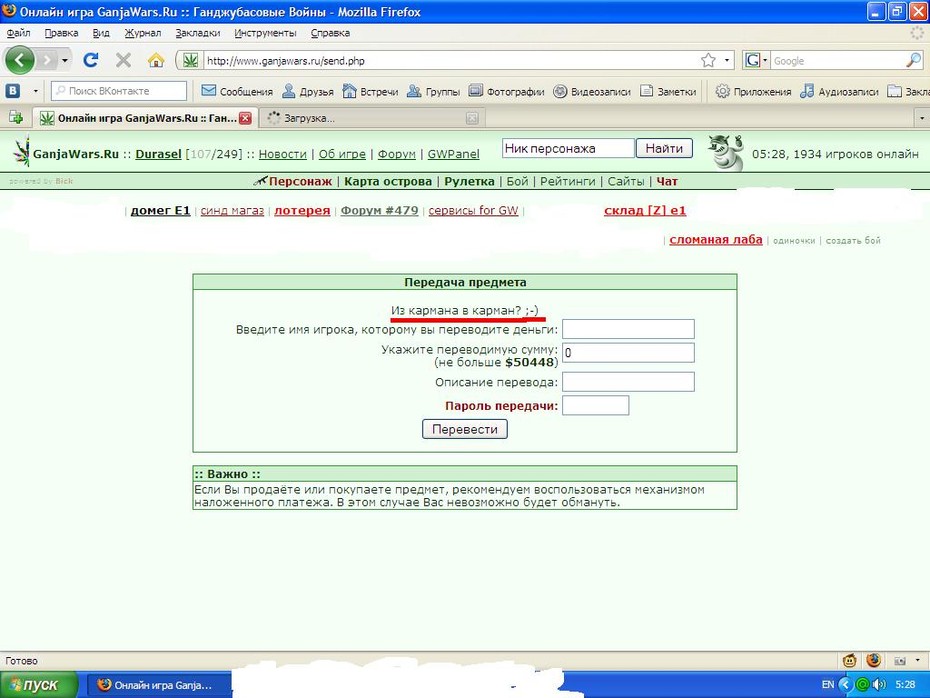Open the VK toolbar B dropdown arrow
Viewport: 930px width, 698px height.
tap(36, 91)
